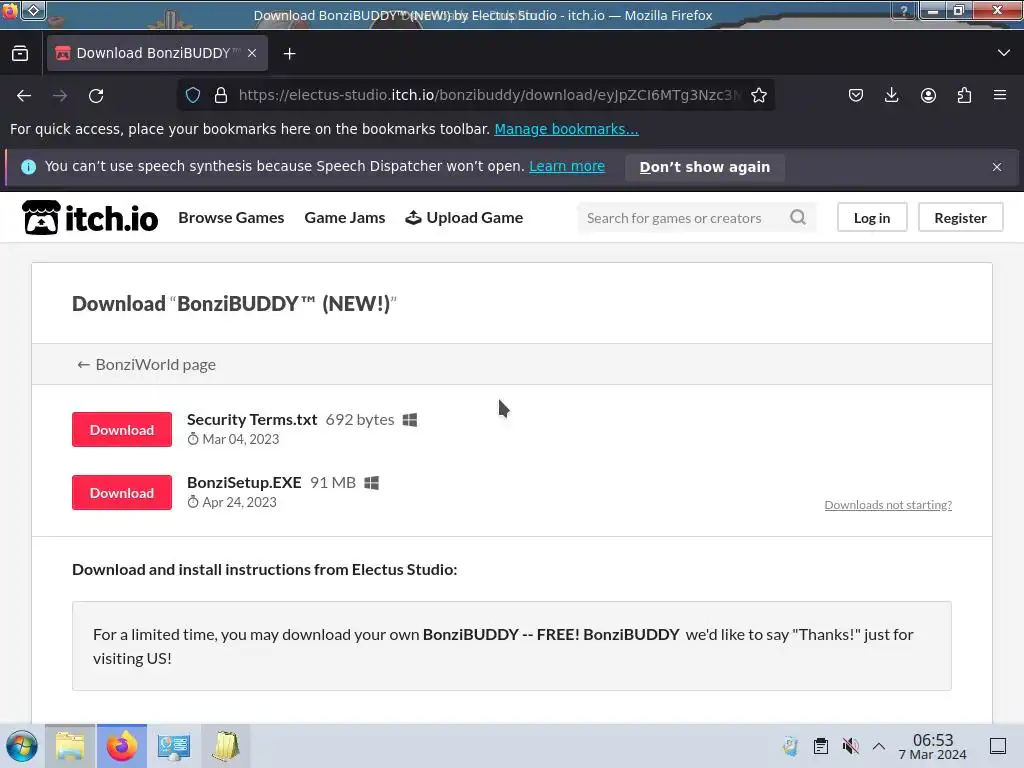The height and width of the screenshot is (768, 1024).
Task: Open the Firefox hamburger application menu
Action: point(1000,95)
